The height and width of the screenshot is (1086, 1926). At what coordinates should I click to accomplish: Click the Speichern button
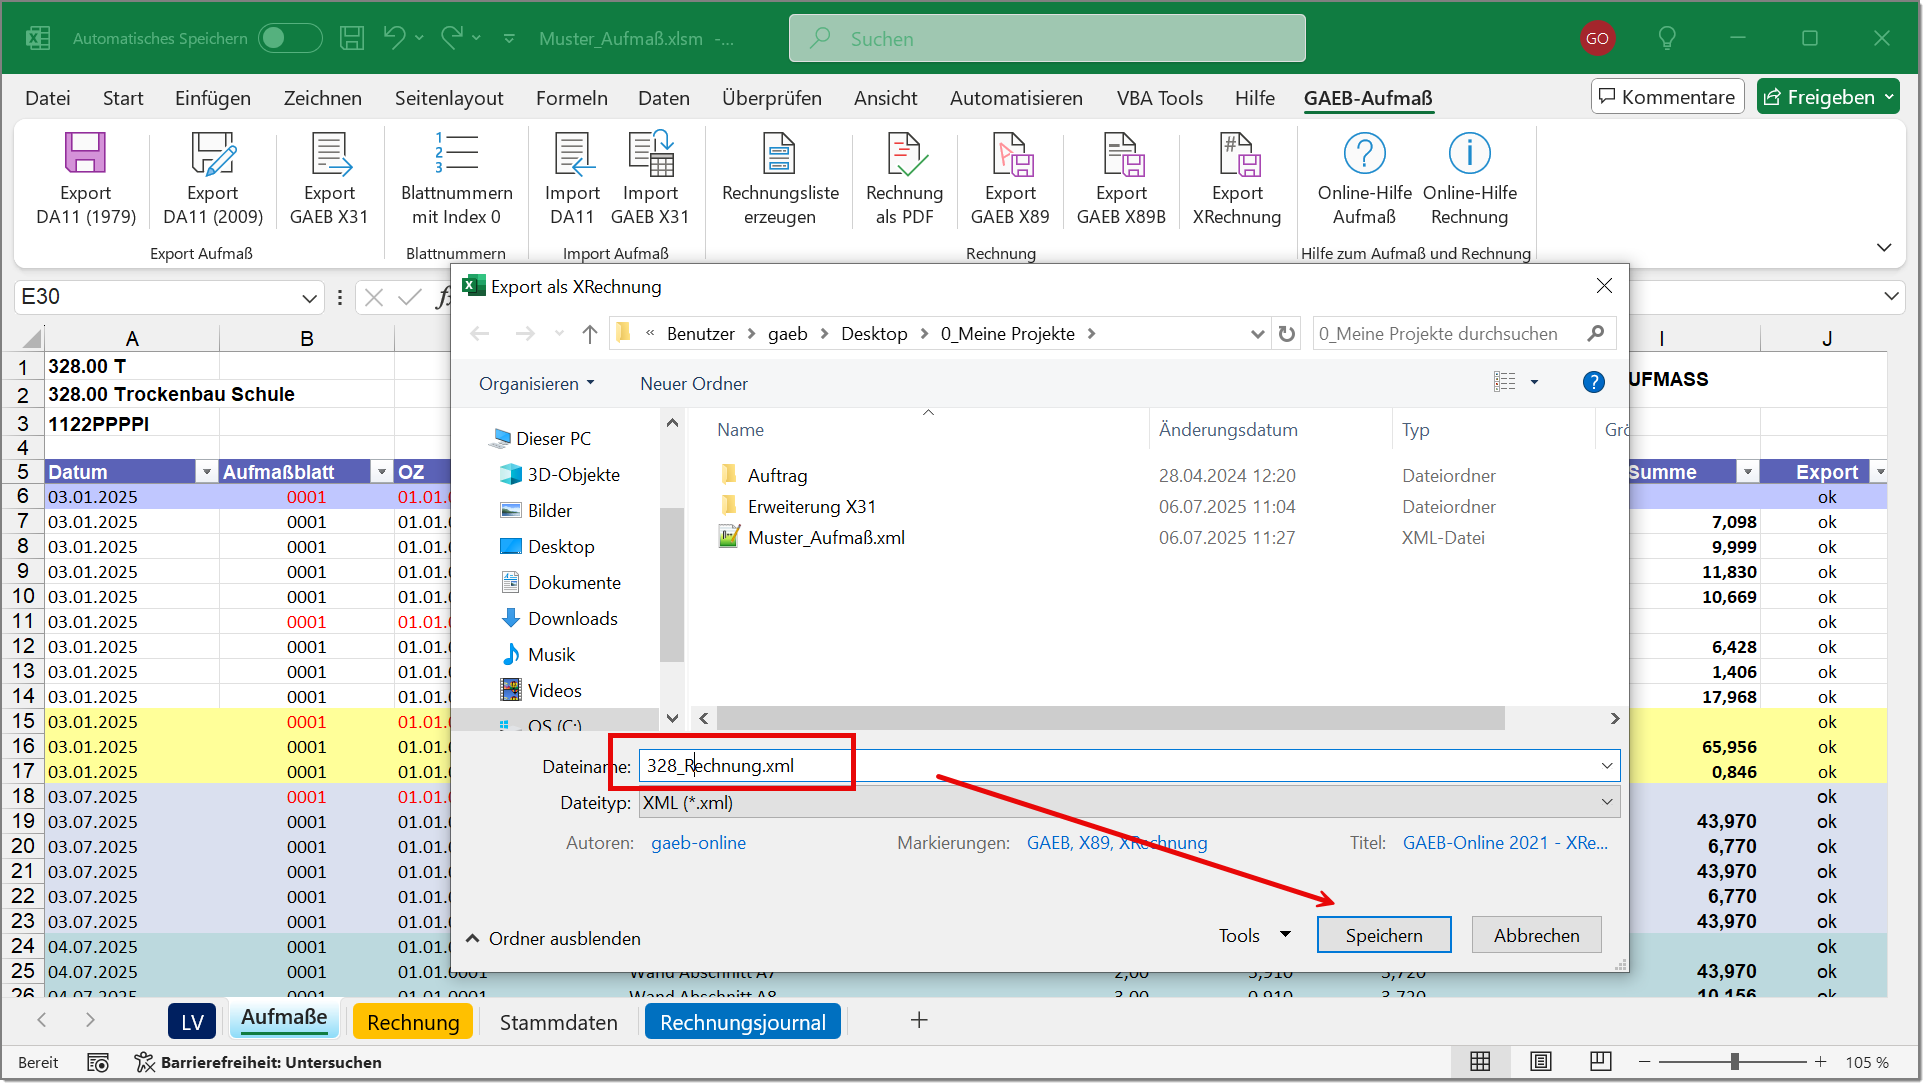tap(1384, 936)
